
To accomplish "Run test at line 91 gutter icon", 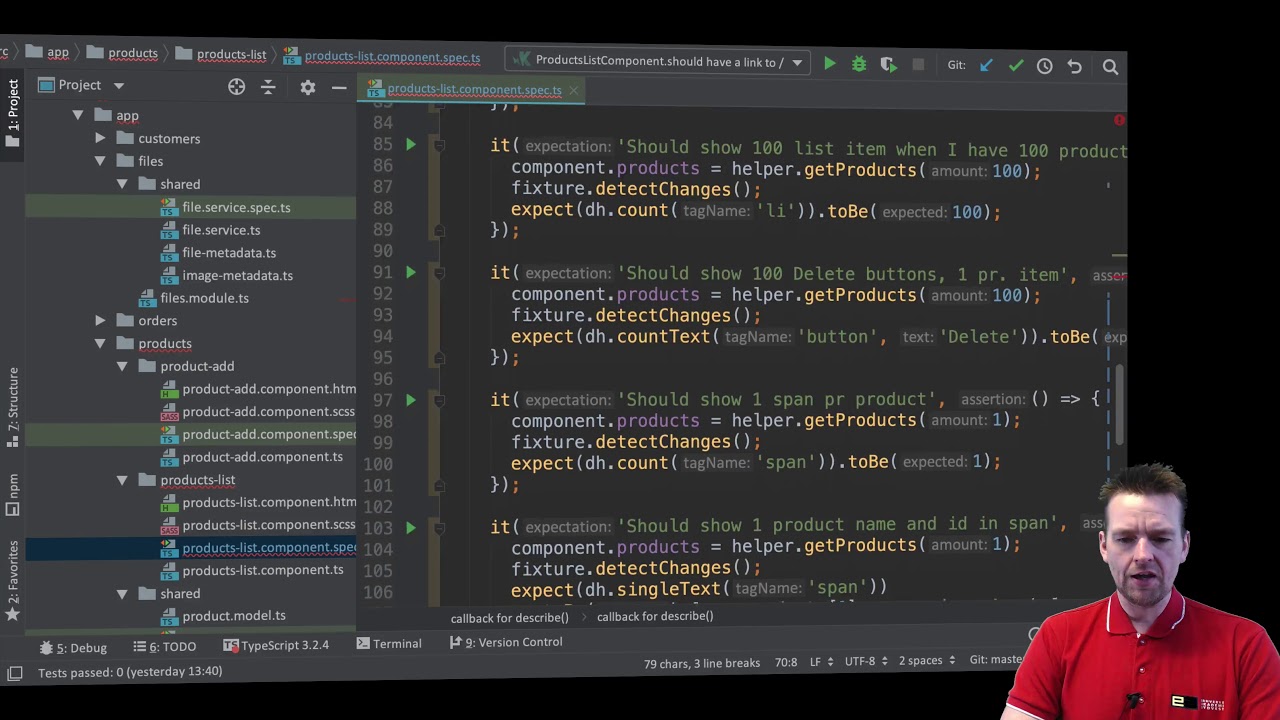I will 410,272.
